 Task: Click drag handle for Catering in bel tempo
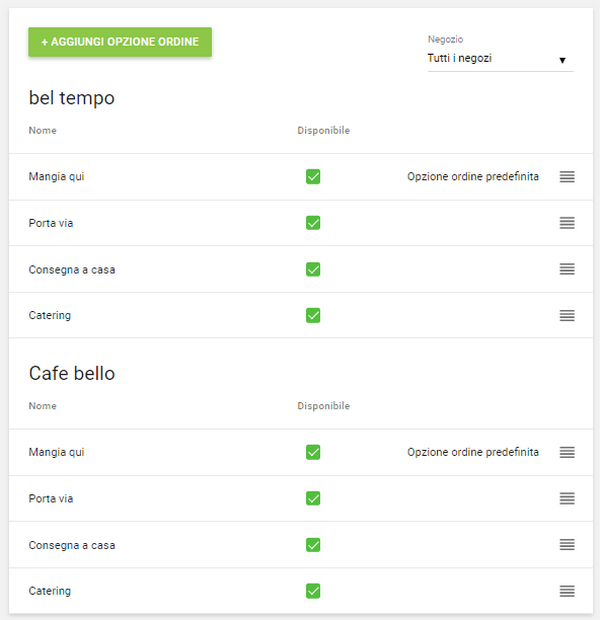567,315
